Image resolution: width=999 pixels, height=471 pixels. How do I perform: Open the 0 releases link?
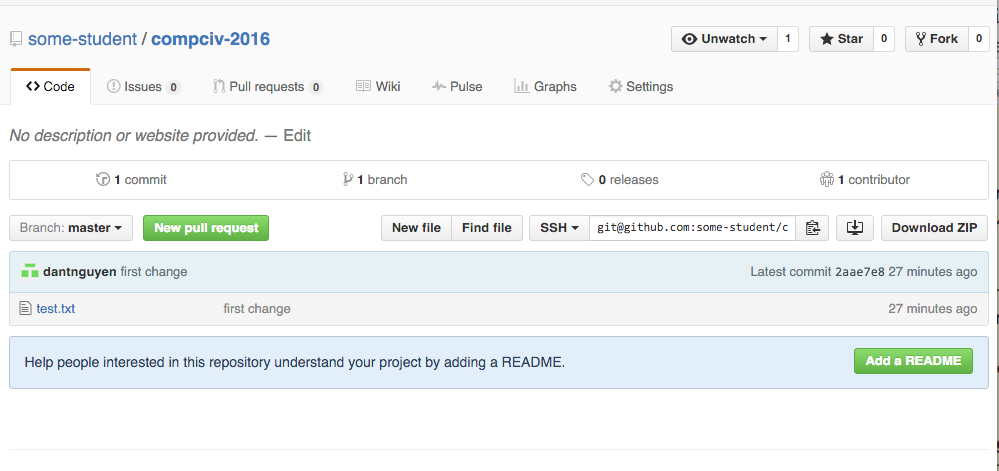point(619,180)
